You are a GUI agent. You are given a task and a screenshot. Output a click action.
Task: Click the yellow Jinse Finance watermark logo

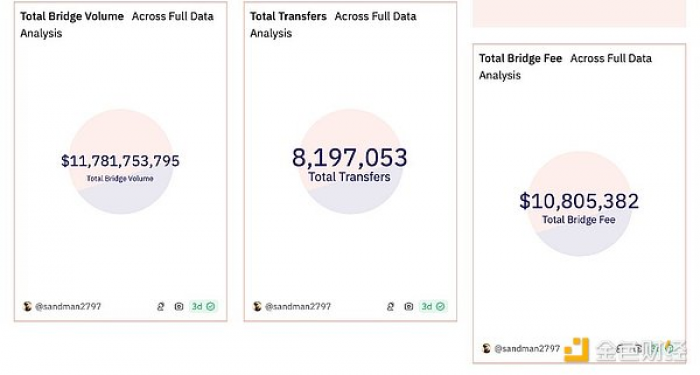[x=576, y=350]
